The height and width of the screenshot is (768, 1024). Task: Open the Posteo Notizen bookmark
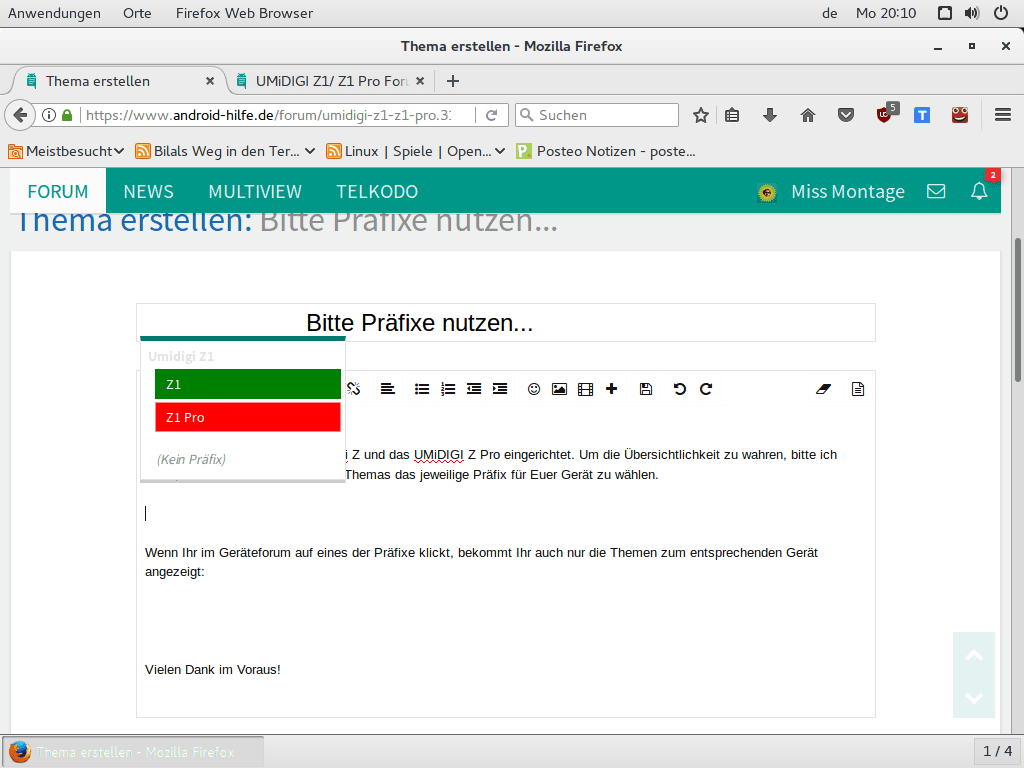(606, 152)
